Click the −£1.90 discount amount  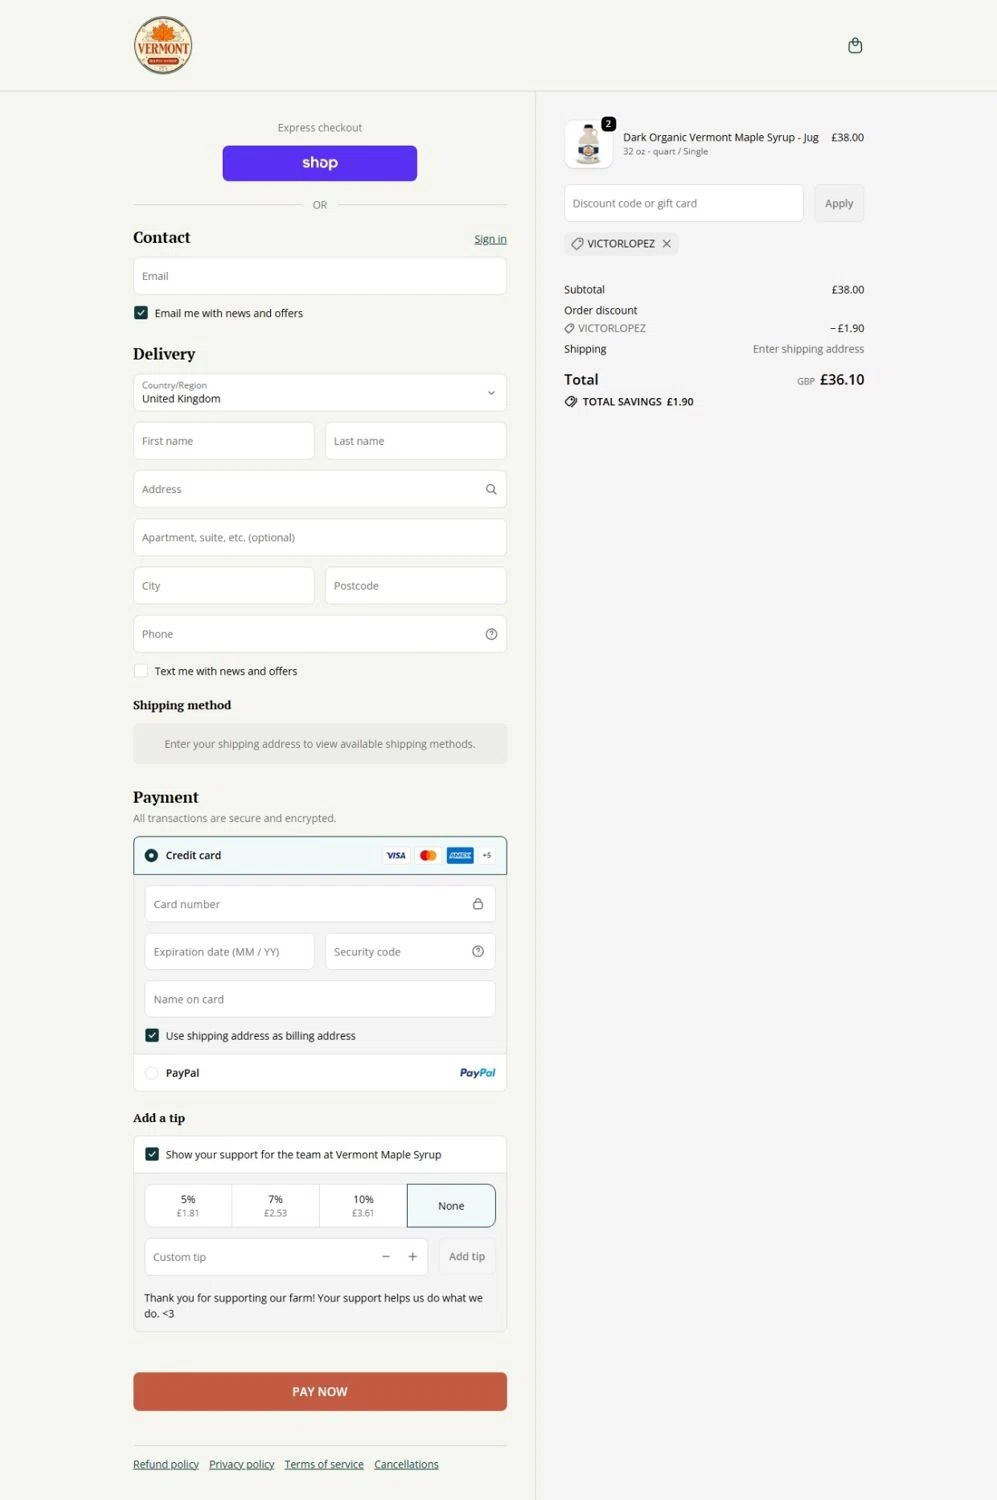coord(847,328)
